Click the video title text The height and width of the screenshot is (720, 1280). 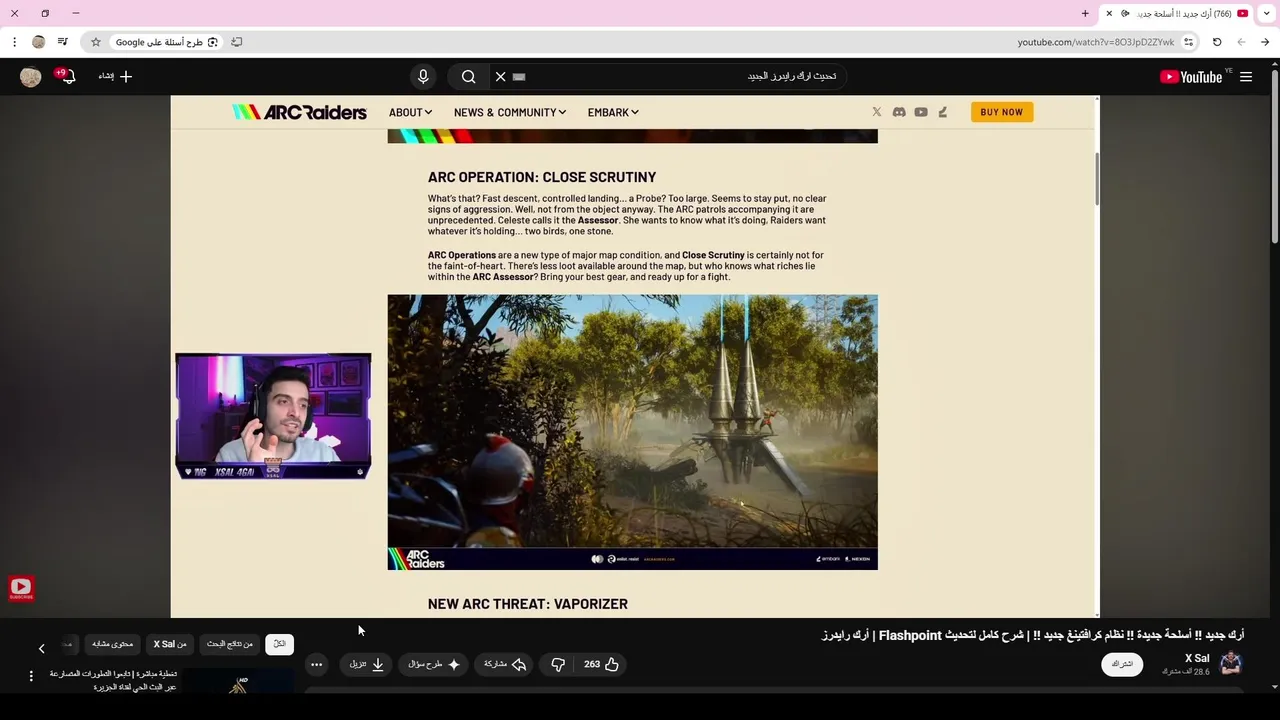point(1033,635)
